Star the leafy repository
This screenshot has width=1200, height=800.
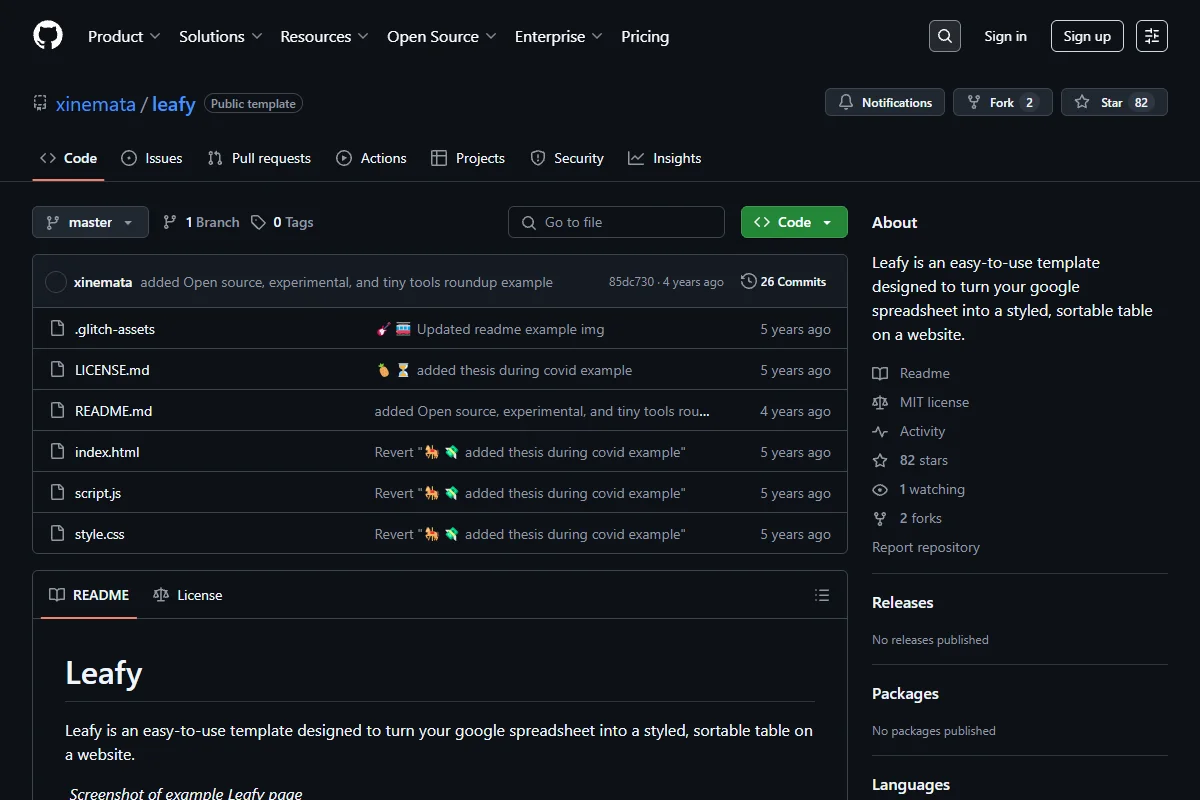point(1114,102)
